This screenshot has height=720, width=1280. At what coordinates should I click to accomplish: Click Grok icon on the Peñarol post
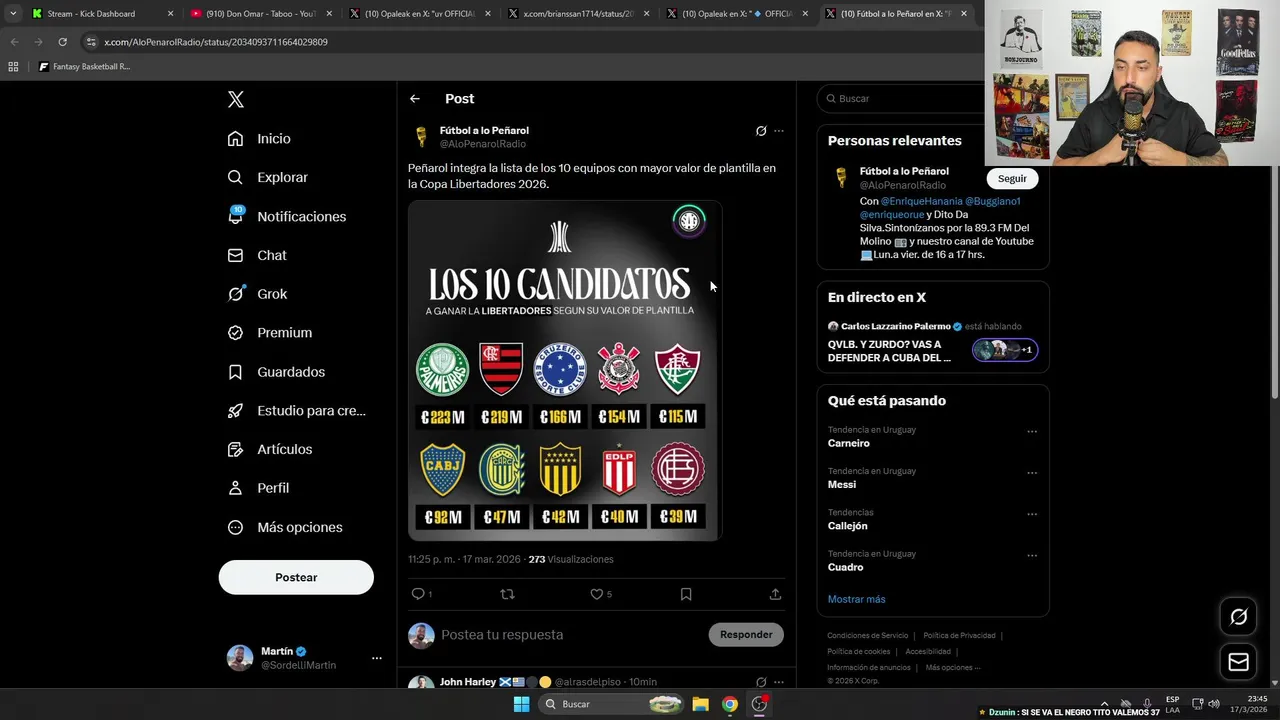pyautogui.click(x=761, y=131)
